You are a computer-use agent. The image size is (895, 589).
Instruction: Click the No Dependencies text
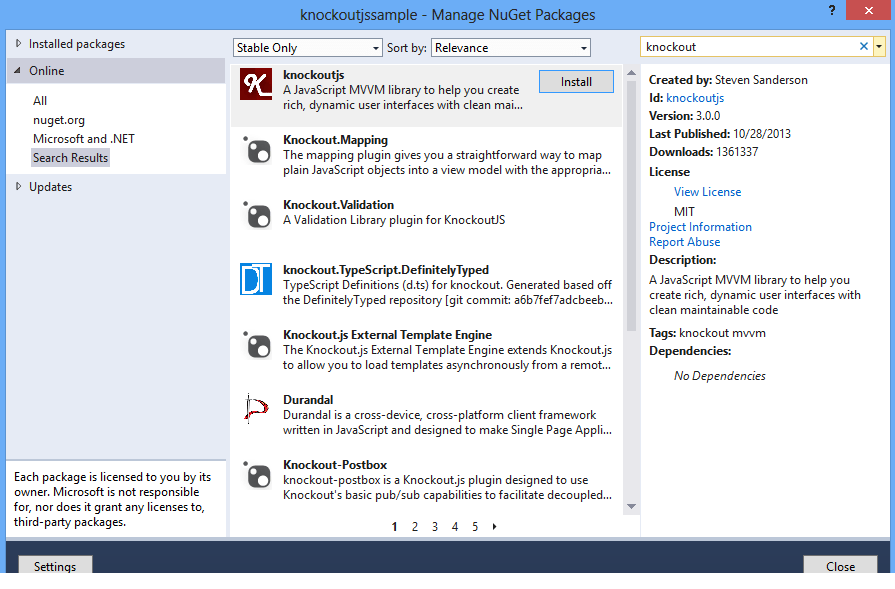click(x=720, y=376)
